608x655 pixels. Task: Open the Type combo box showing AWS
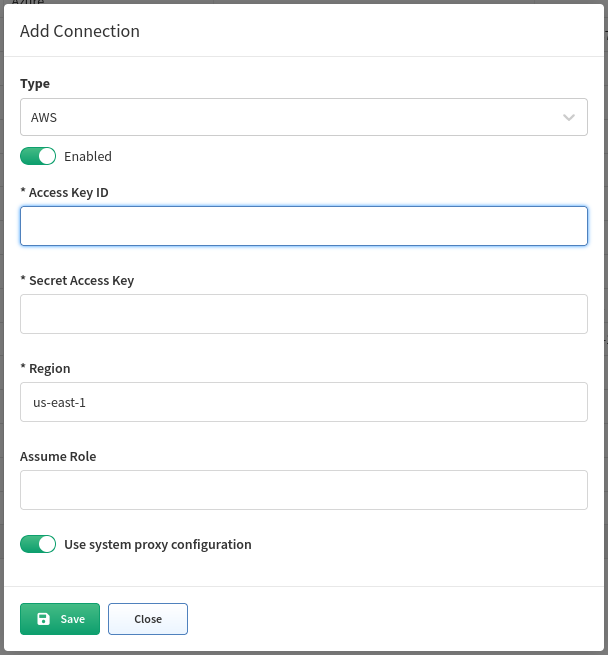(x=304, y=117)
